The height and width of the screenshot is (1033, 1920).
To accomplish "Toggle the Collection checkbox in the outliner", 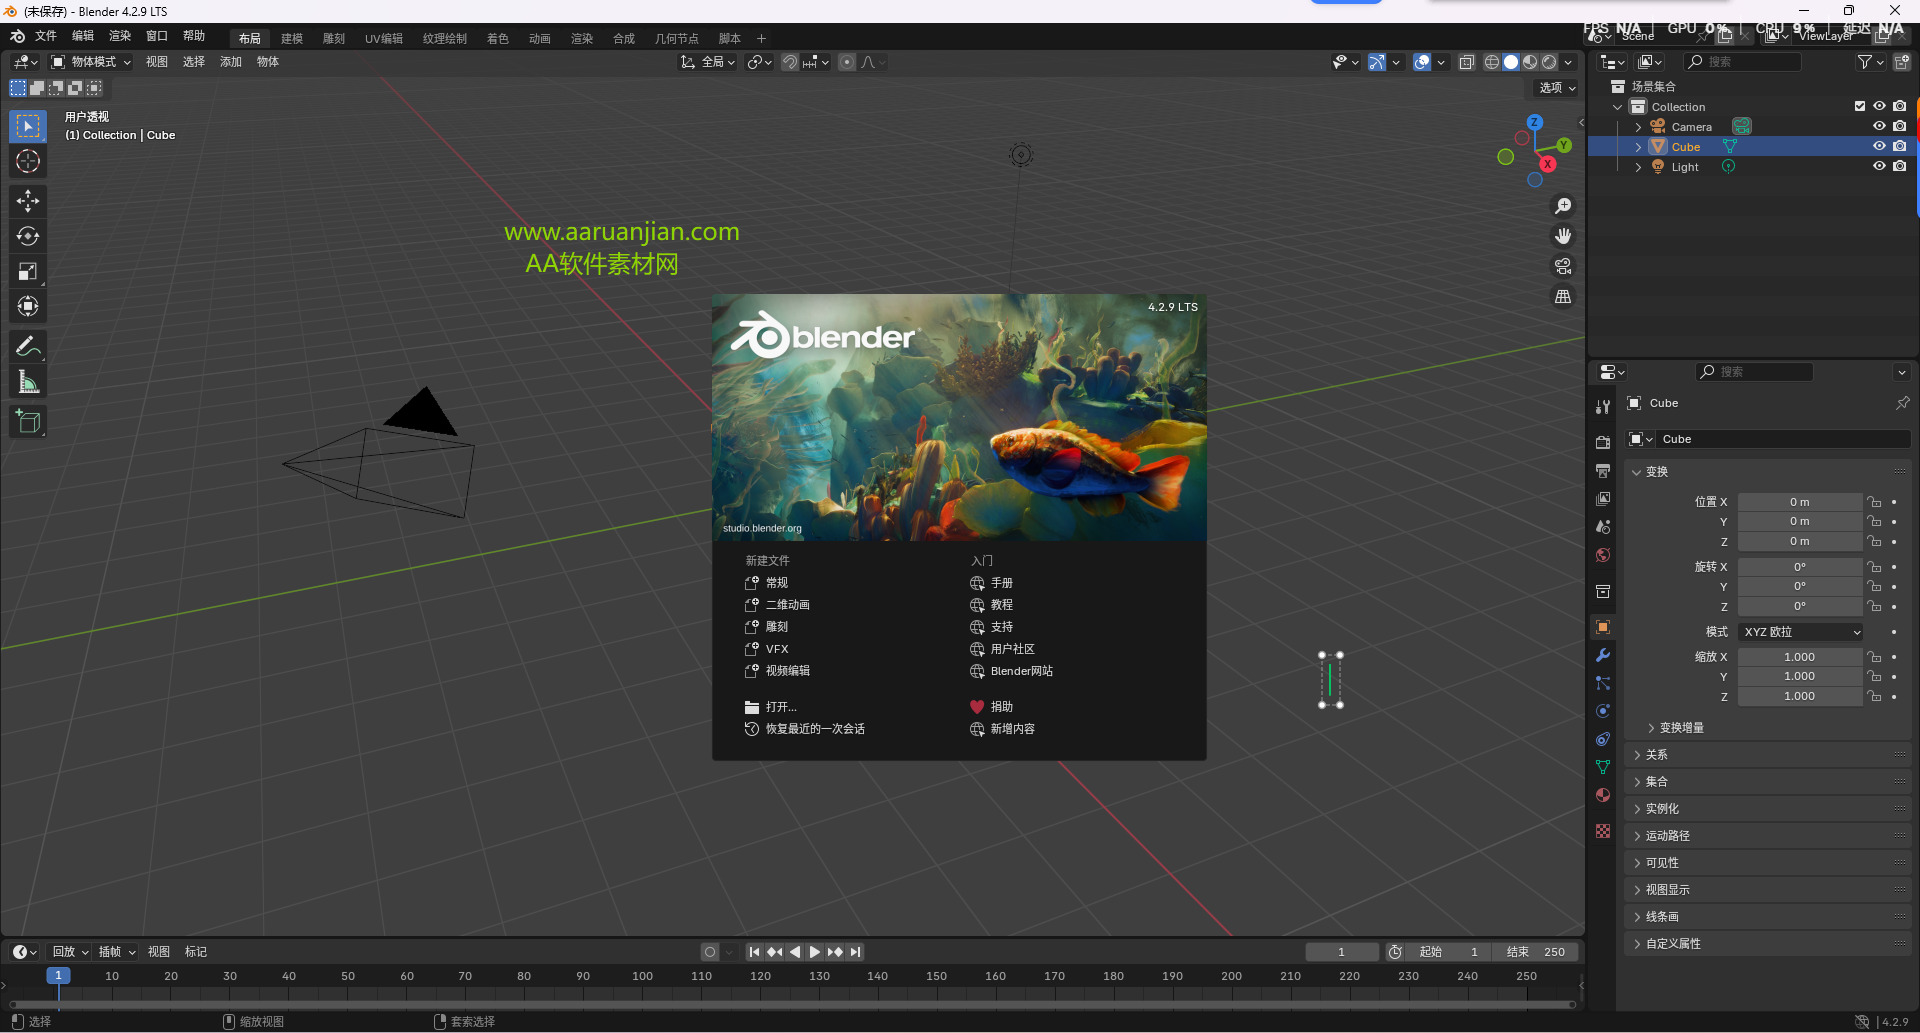I will point(1859,106).
